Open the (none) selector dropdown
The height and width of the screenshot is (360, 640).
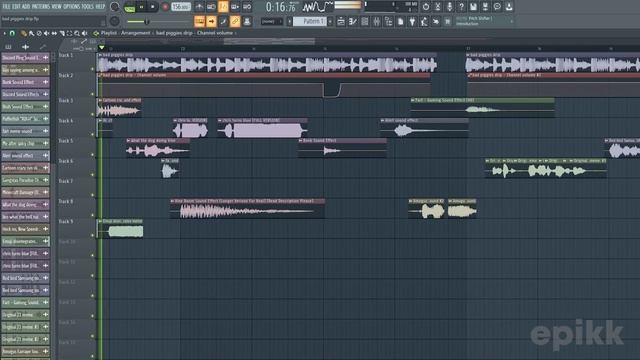[271, 21]
